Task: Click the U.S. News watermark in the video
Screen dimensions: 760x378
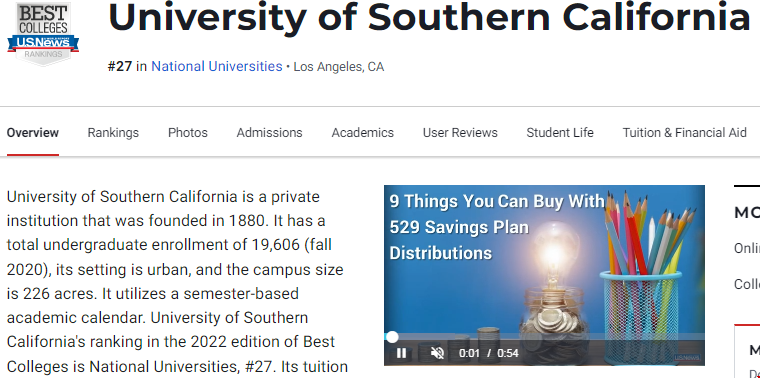Action: tap(687, 358)
